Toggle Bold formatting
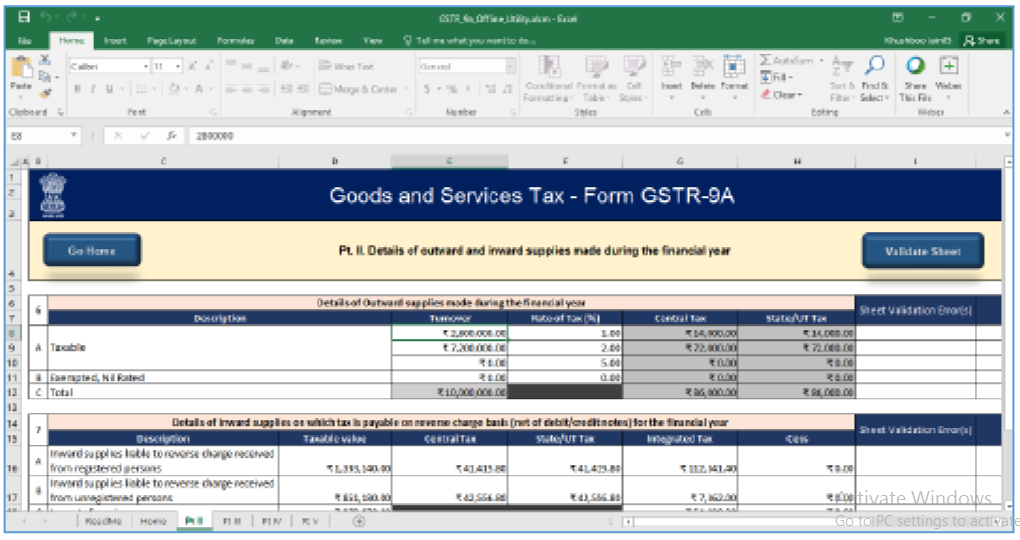Viewport: 1020px width, 540px height. coord(77,89)
